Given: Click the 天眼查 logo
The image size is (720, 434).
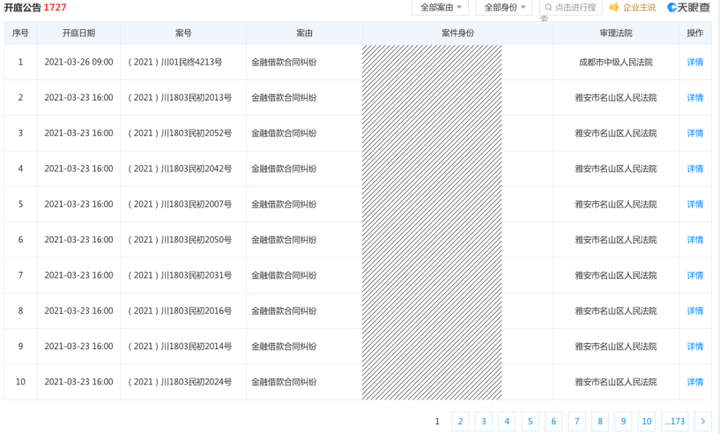Looking at the screenshot, I should tap(688, 7).
